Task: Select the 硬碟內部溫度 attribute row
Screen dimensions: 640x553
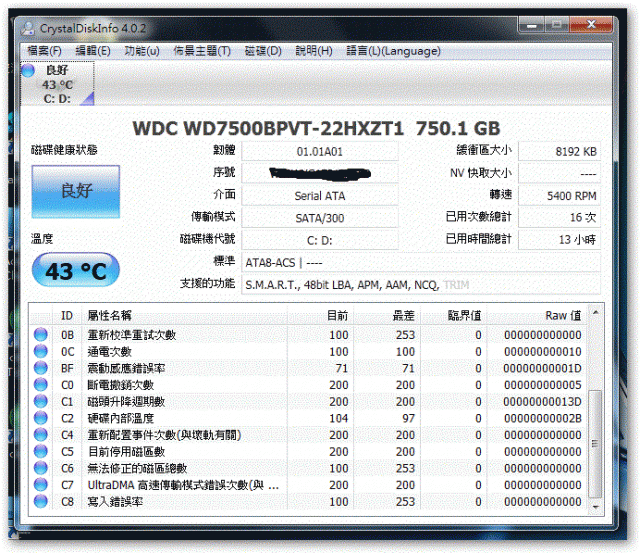Action: [x=308, y=418]
